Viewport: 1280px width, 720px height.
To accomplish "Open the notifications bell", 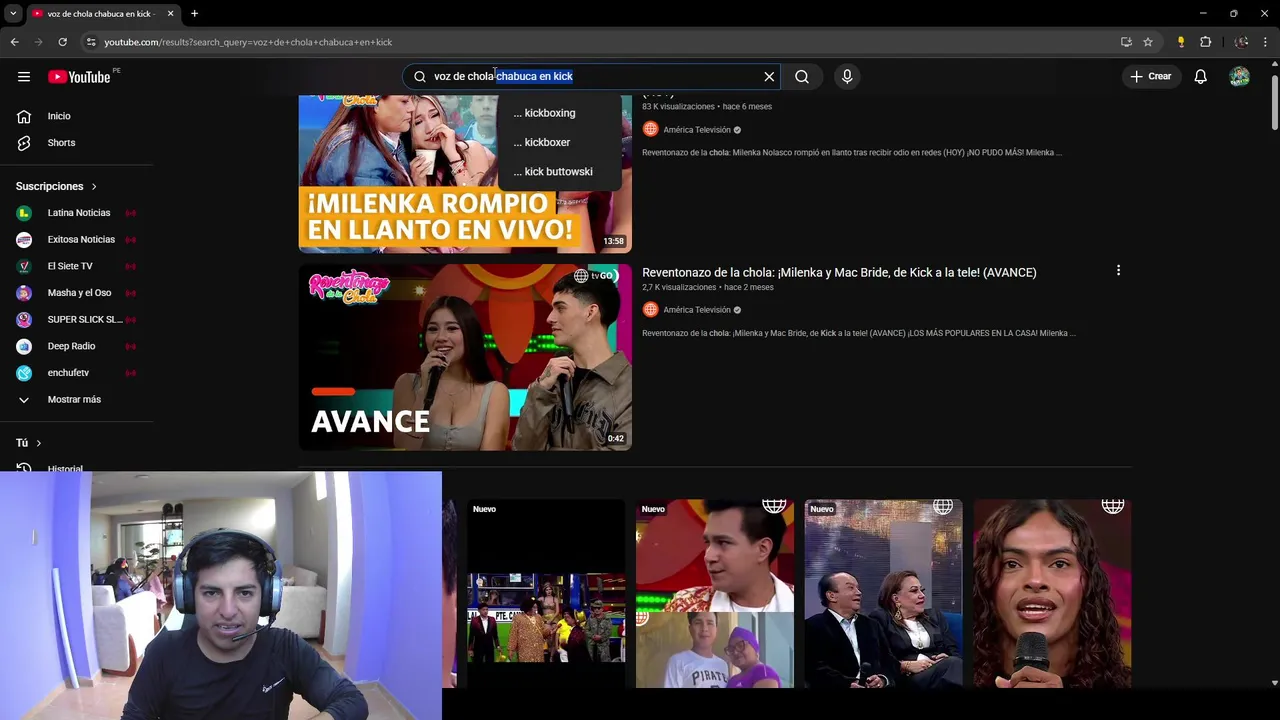I will tap(1200, 77).
